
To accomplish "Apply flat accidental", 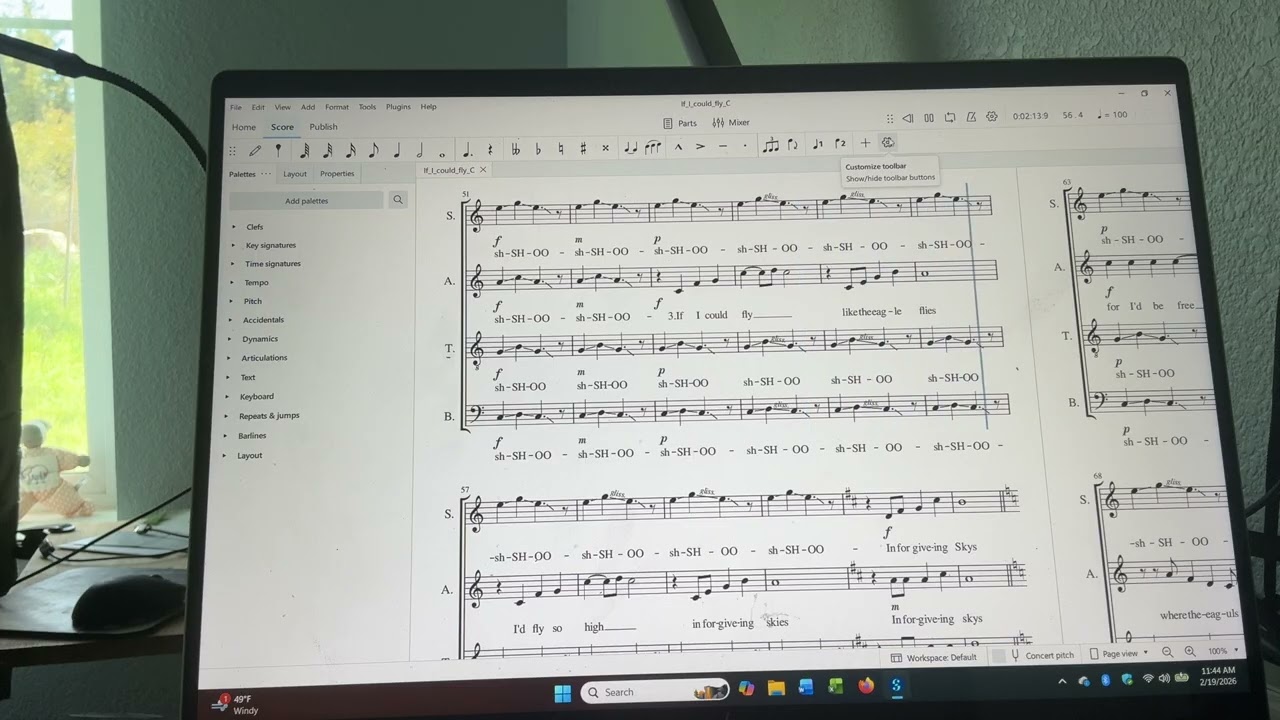I will point(538,149).
